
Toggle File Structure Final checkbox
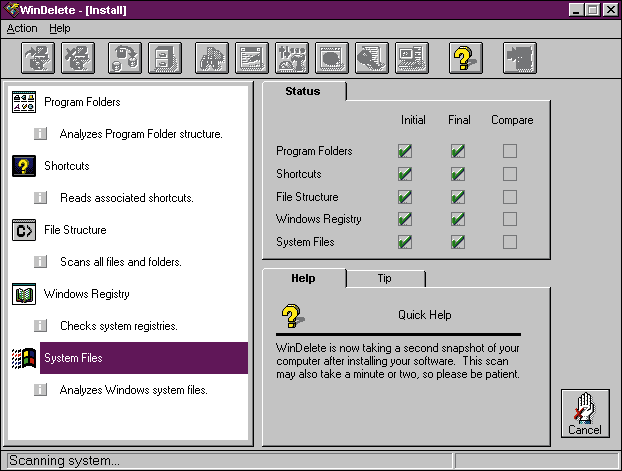[x=458, y=197]
